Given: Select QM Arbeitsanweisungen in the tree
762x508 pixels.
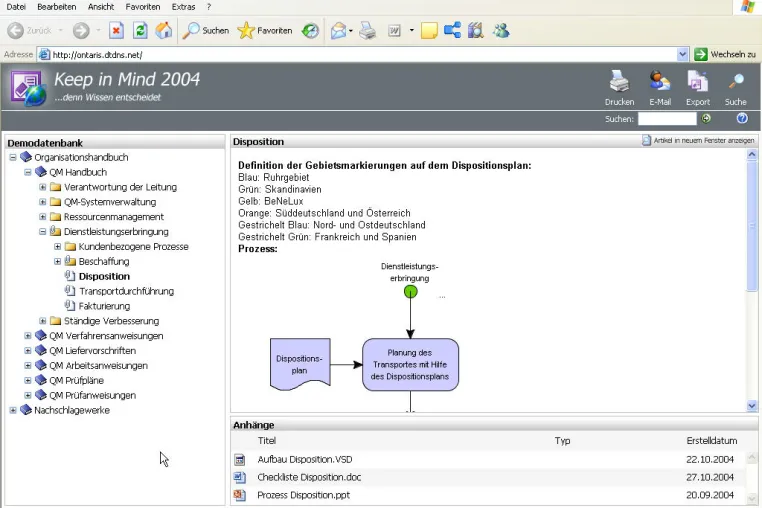Looking at the screenshot, I should click(98, 366).
